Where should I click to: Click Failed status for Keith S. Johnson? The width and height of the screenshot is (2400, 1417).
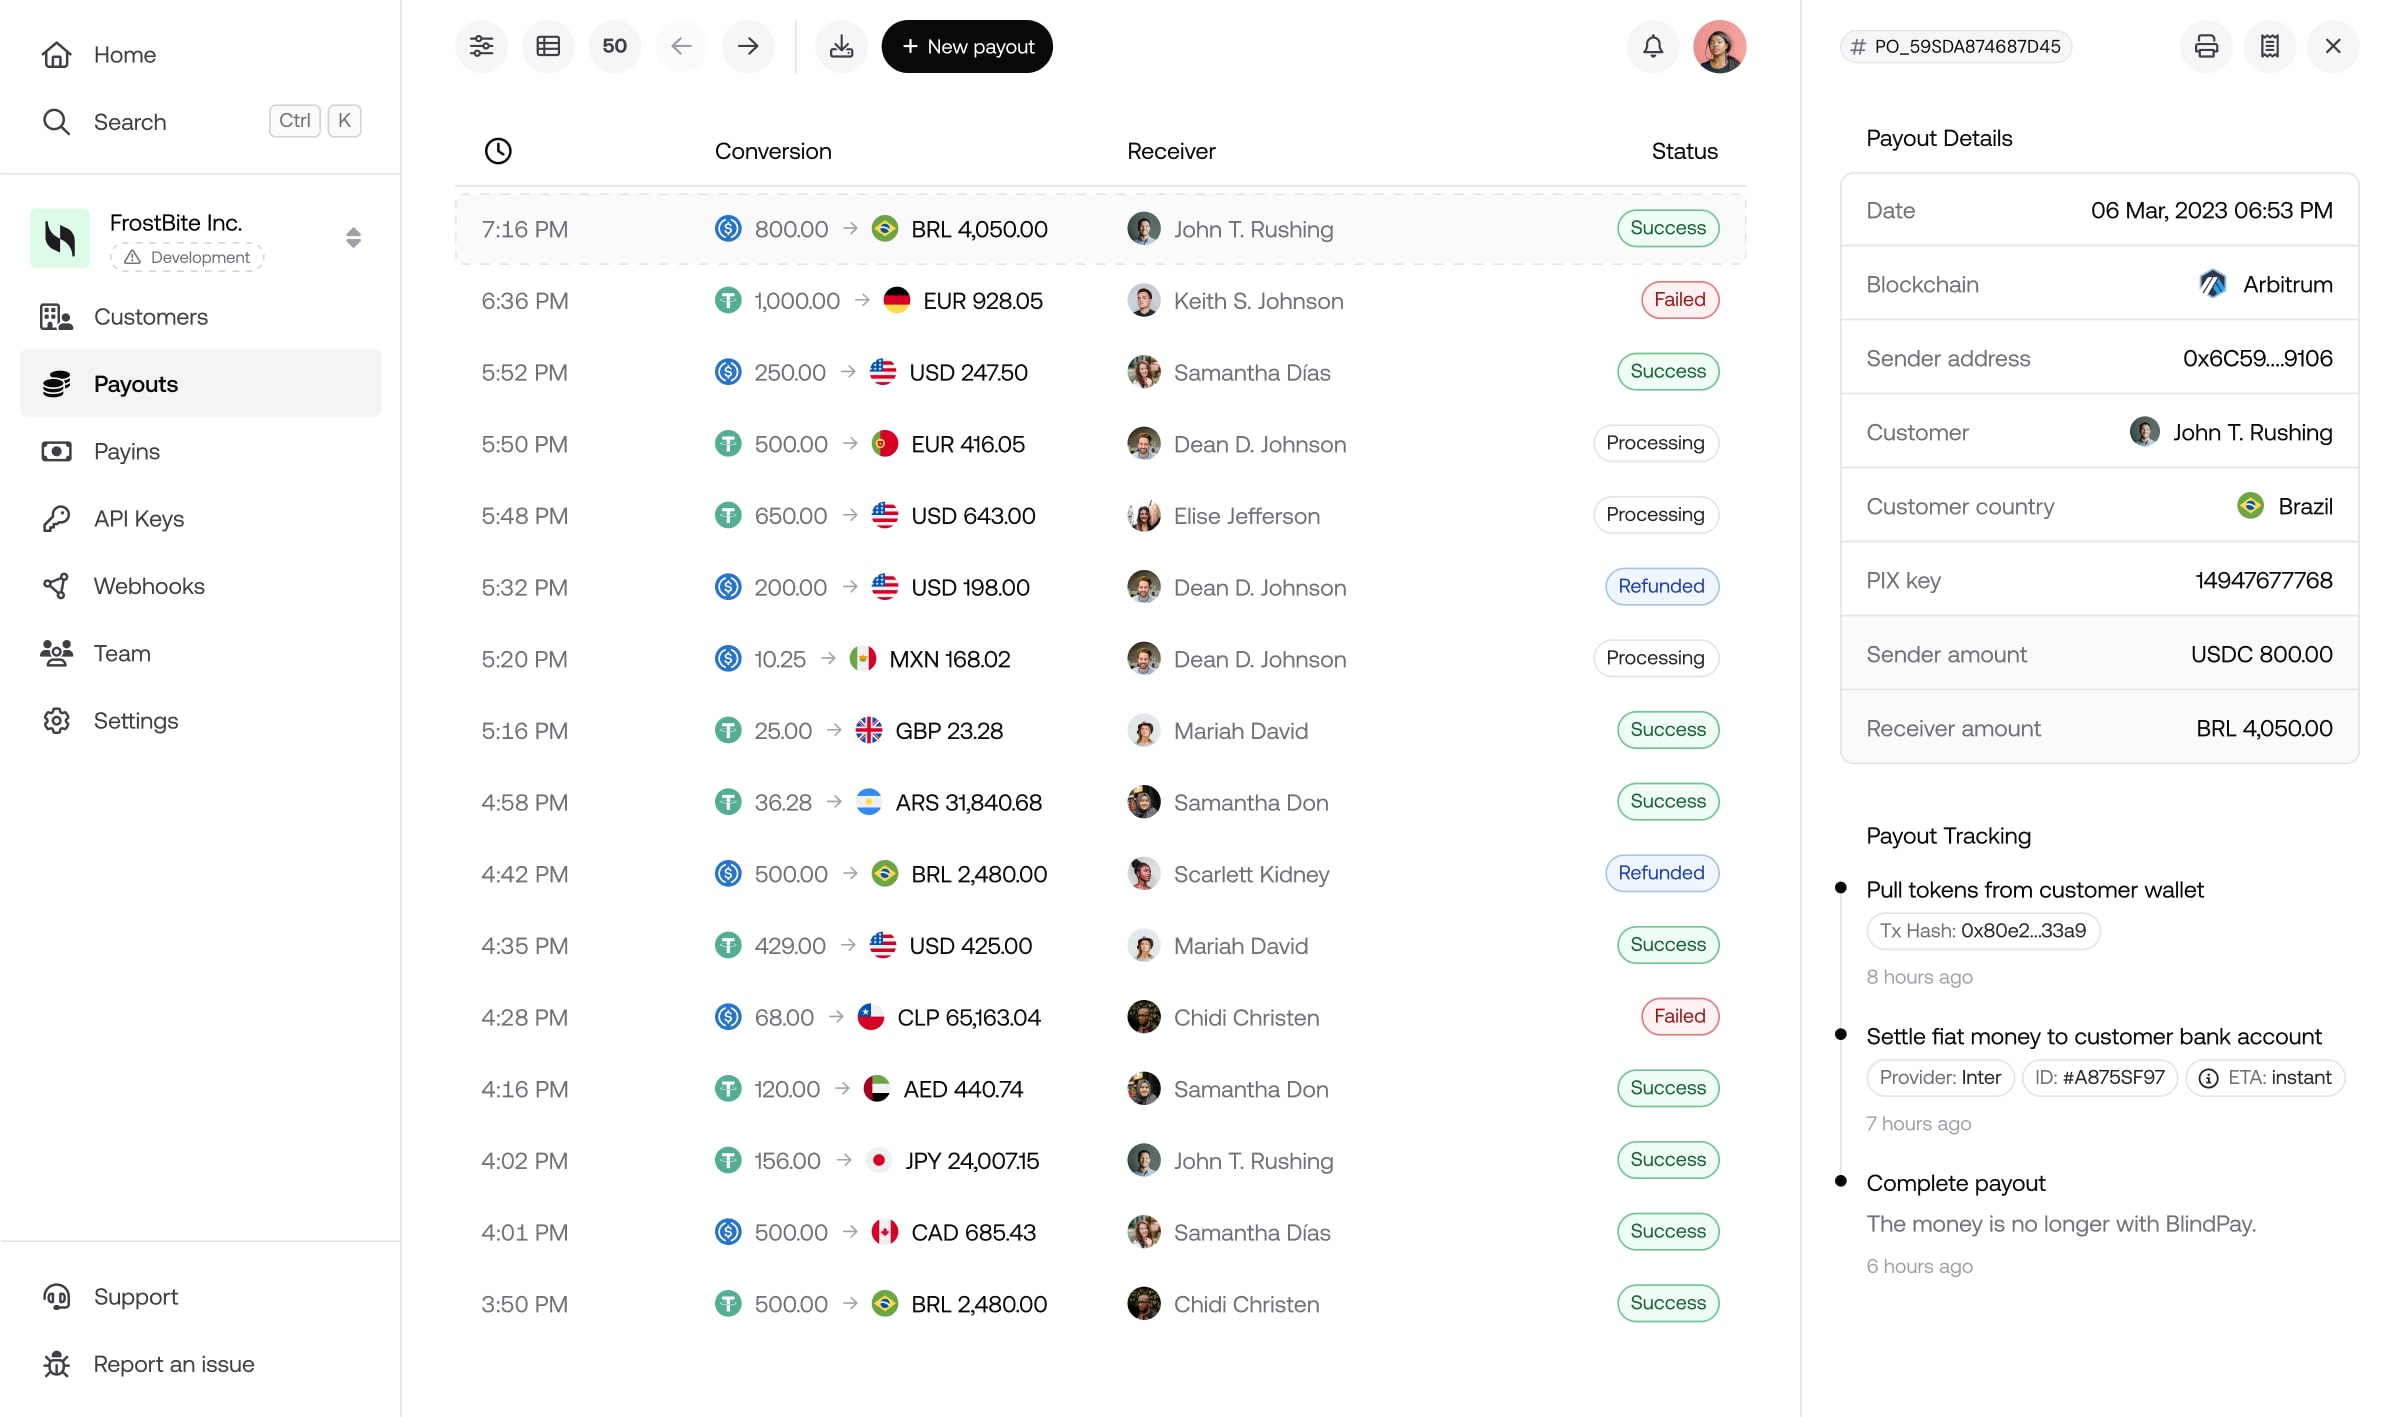click(x=1679, y=300)
